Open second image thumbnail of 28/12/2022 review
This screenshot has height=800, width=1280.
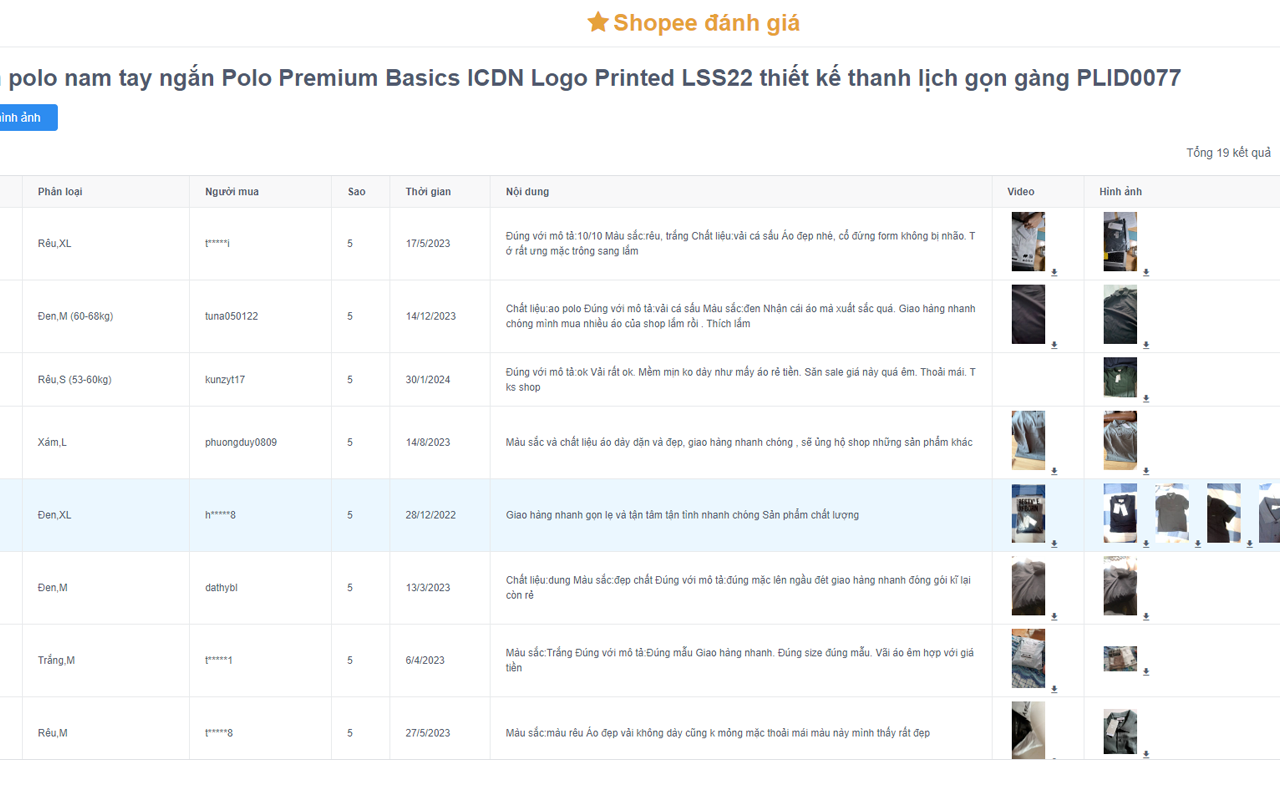(x=1172, y=514)
